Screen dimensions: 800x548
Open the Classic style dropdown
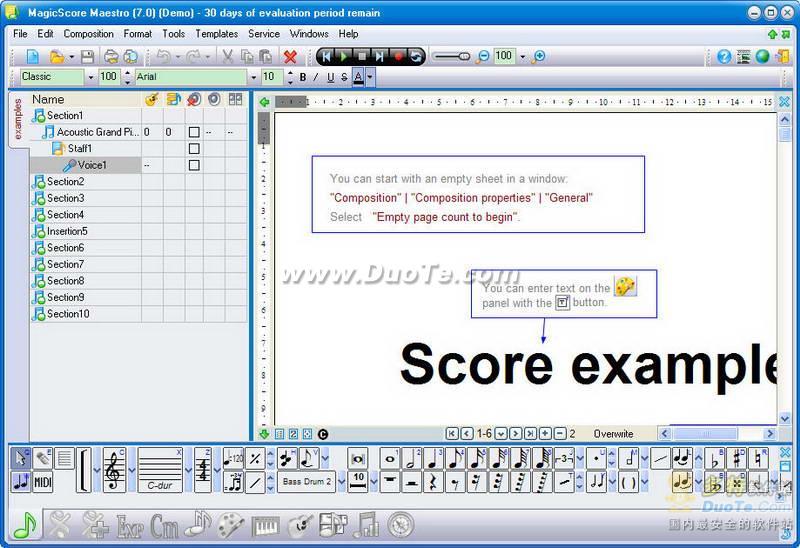click(91, 77)
